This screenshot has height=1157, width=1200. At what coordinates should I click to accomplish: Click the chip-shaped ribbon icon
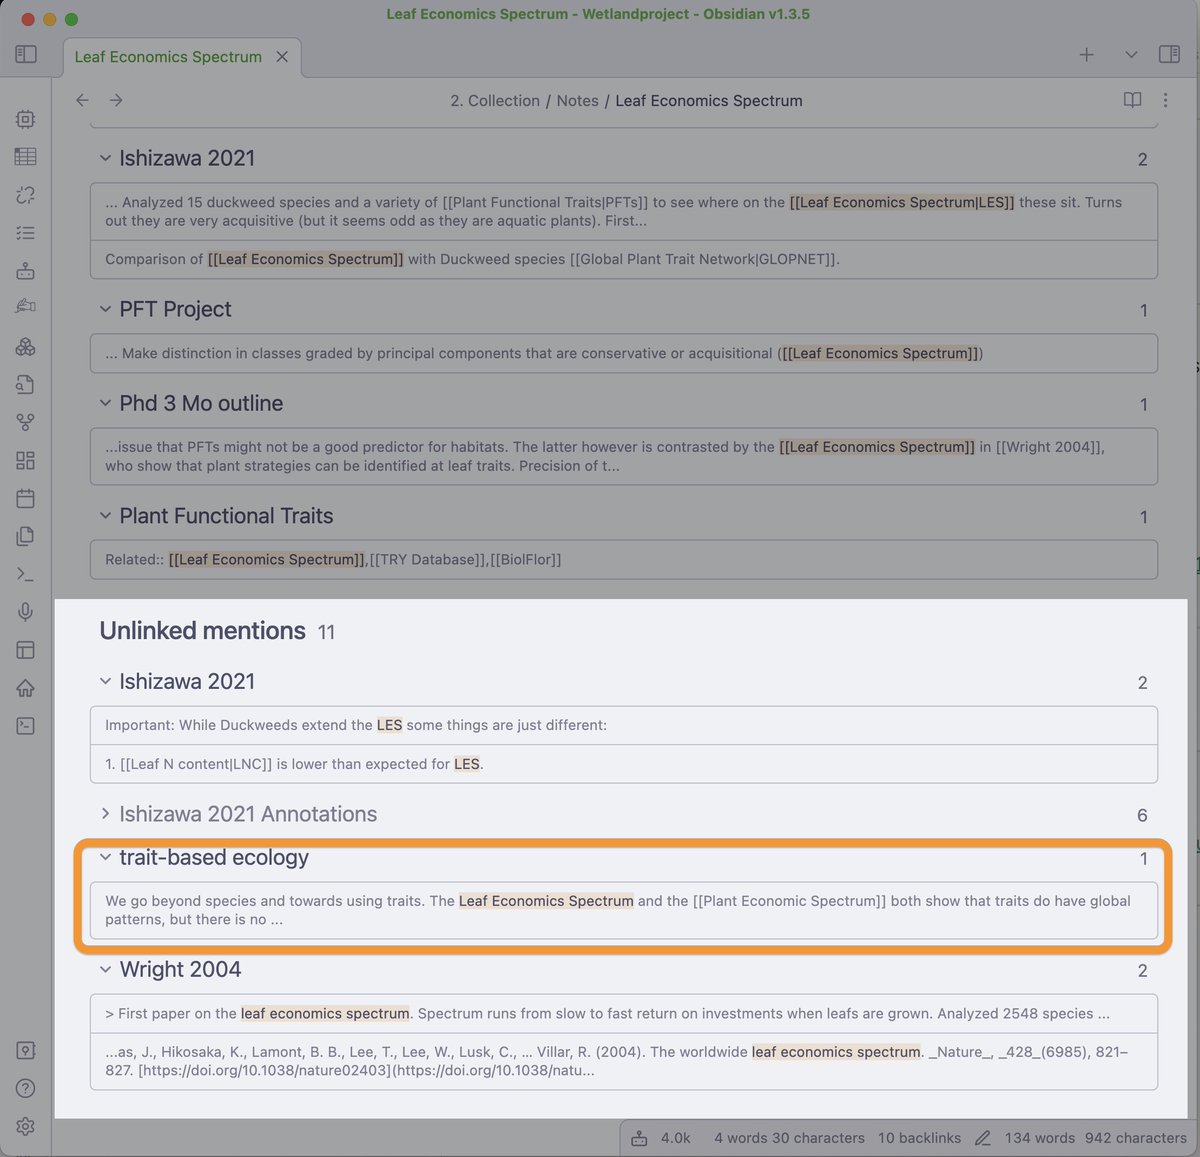[x=26, y=119]
